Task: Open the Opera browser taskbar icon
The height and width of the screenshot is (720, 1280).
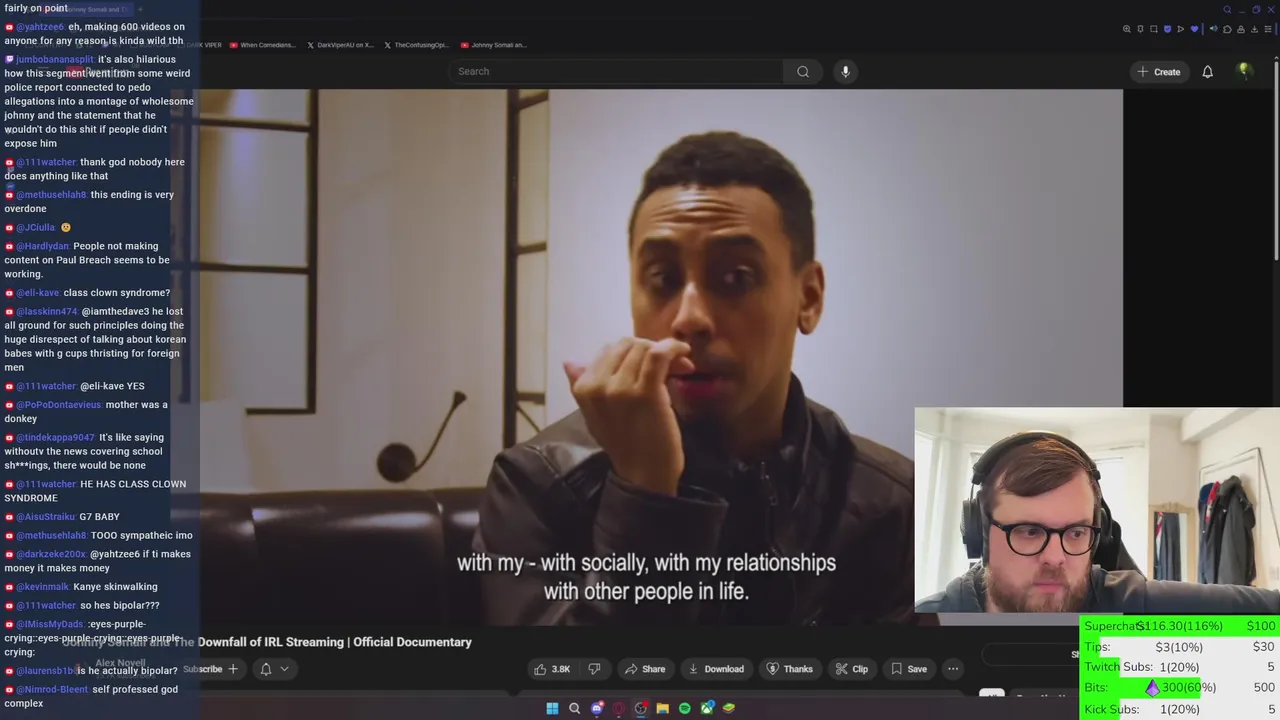Action: pyautogui.click(x=619, y=708)
